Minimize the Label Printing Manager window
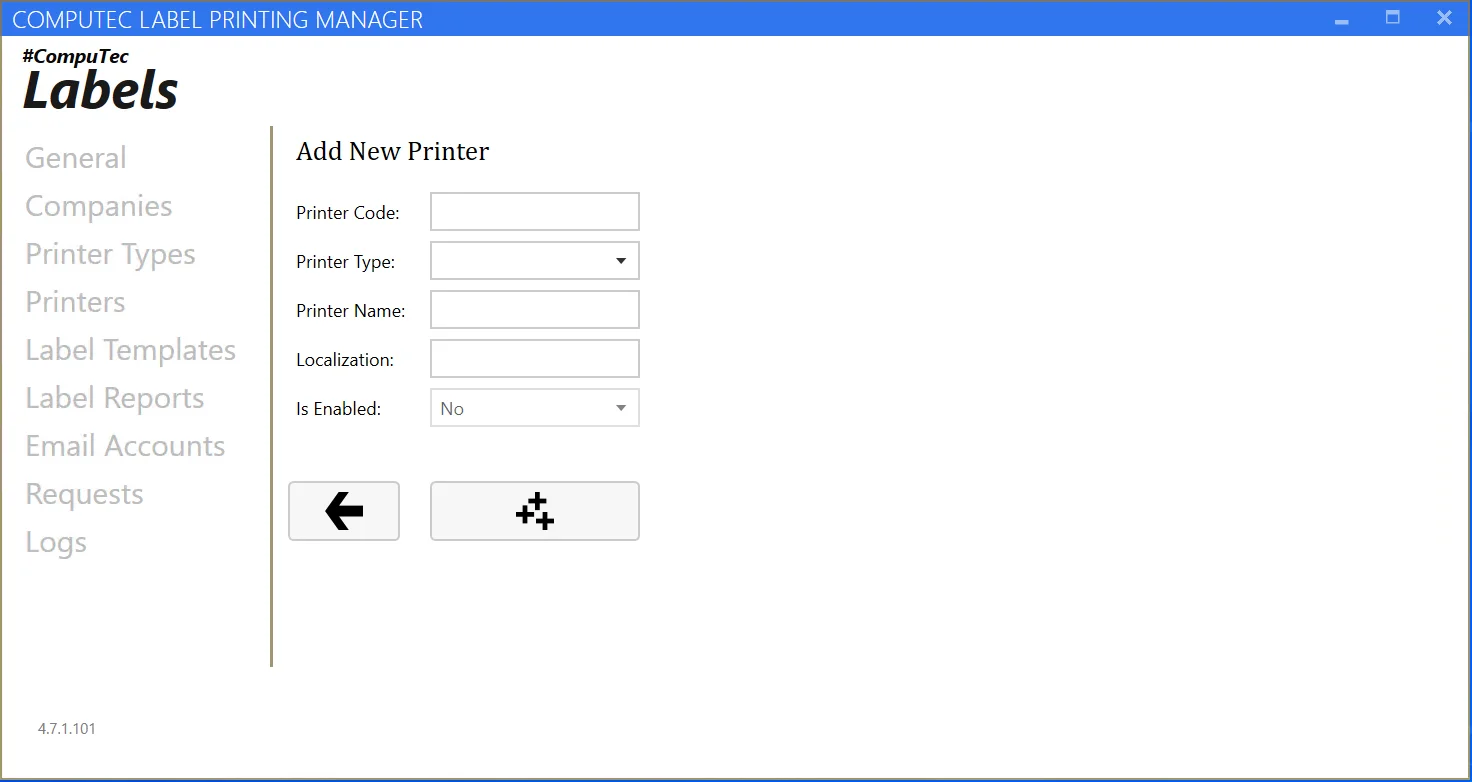This screenshot has width=1472, height=782. [1342, 19]
